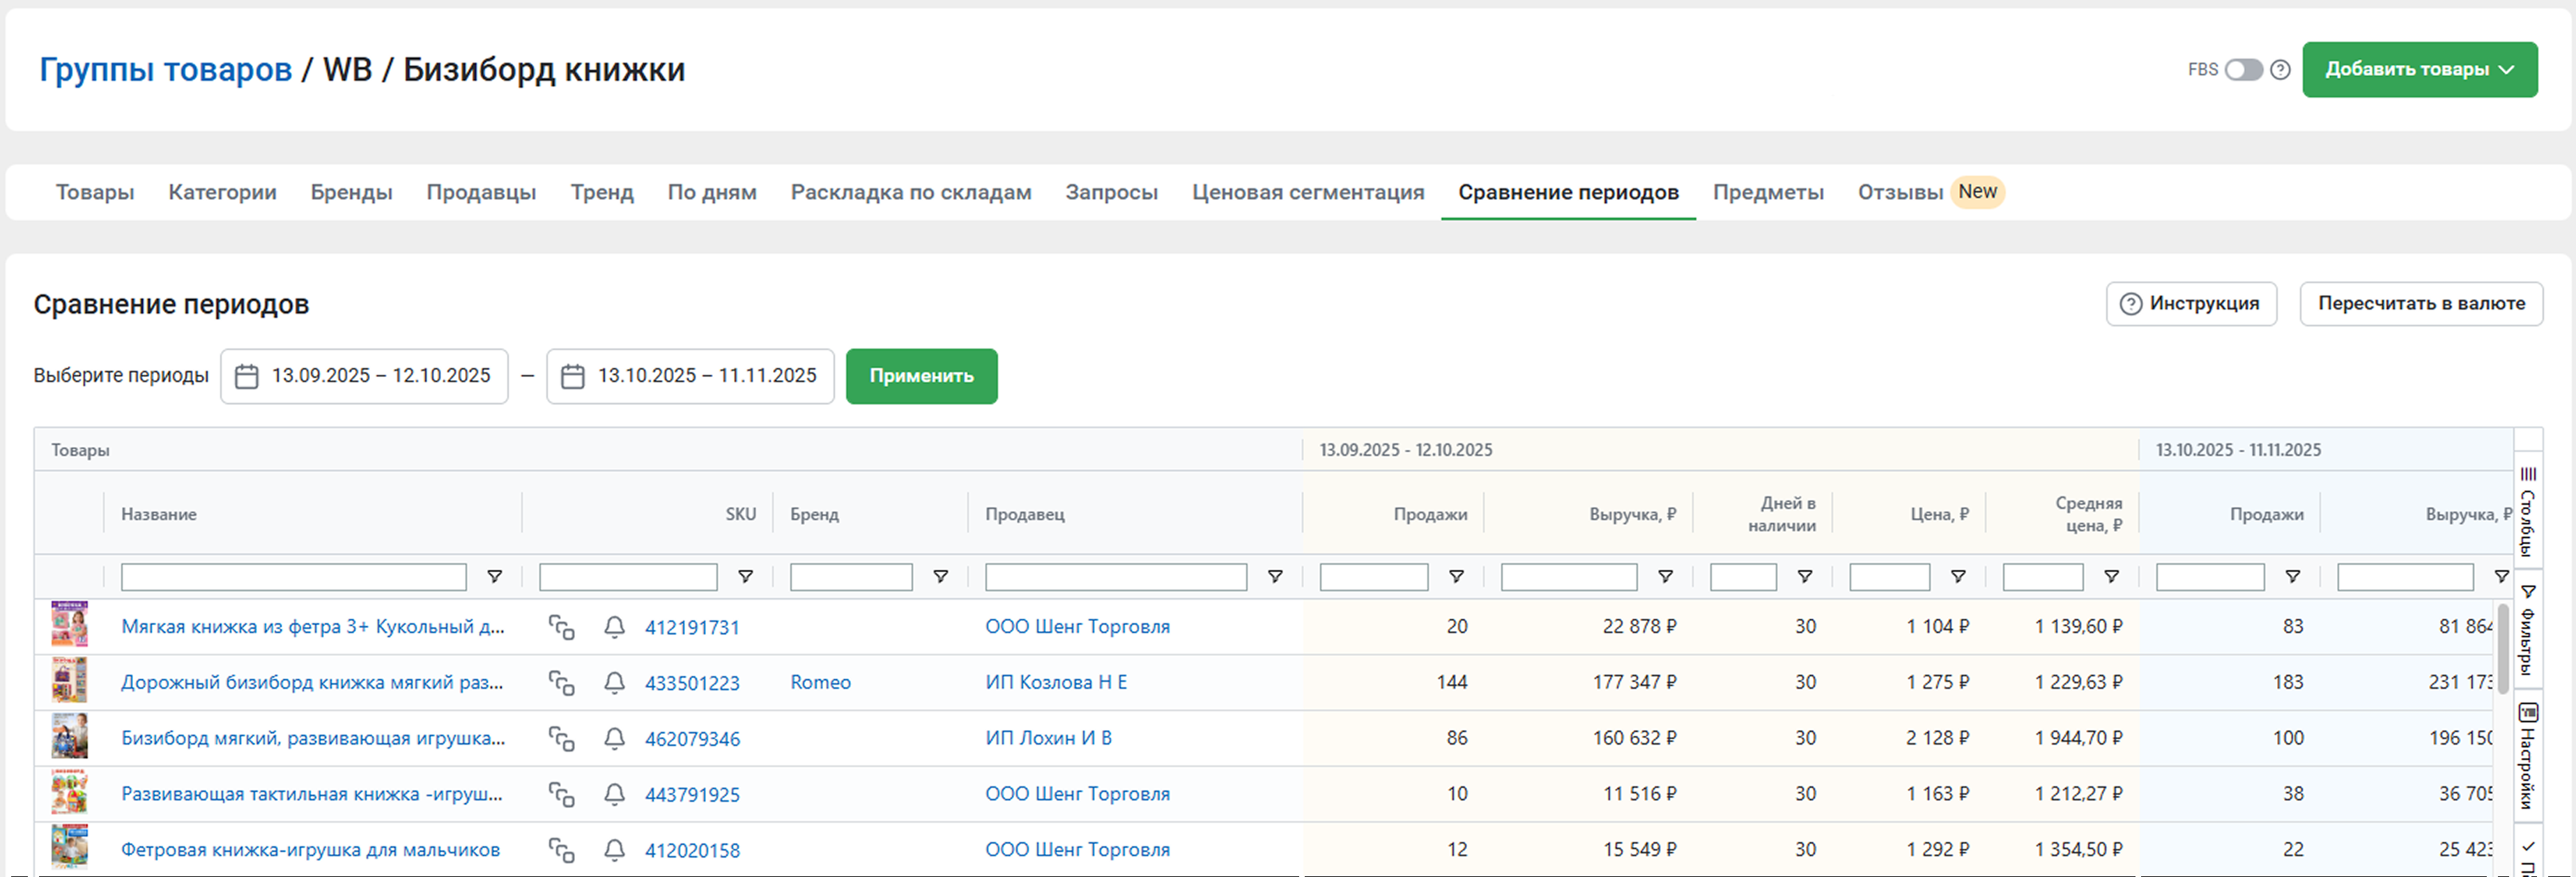
Task: Click filter icon of Бренд column
Action: tap(940, 577)
